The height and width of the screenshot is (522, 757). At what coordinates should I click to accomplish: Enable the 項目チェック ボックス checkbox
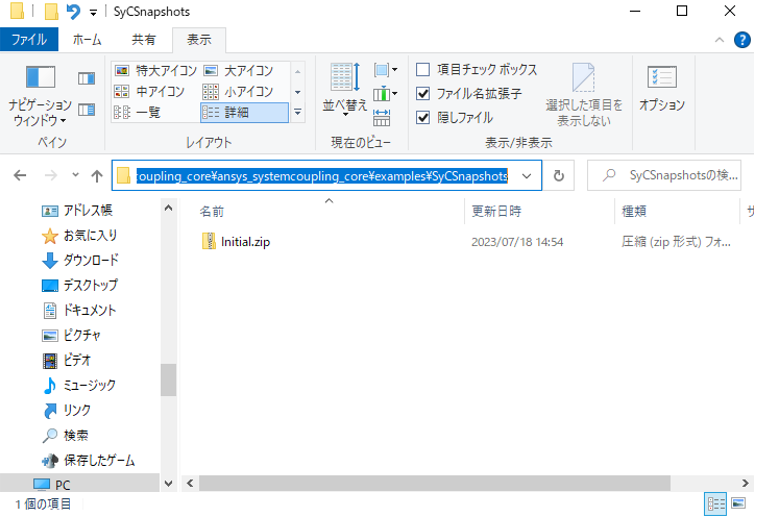(x=423, y=70)
